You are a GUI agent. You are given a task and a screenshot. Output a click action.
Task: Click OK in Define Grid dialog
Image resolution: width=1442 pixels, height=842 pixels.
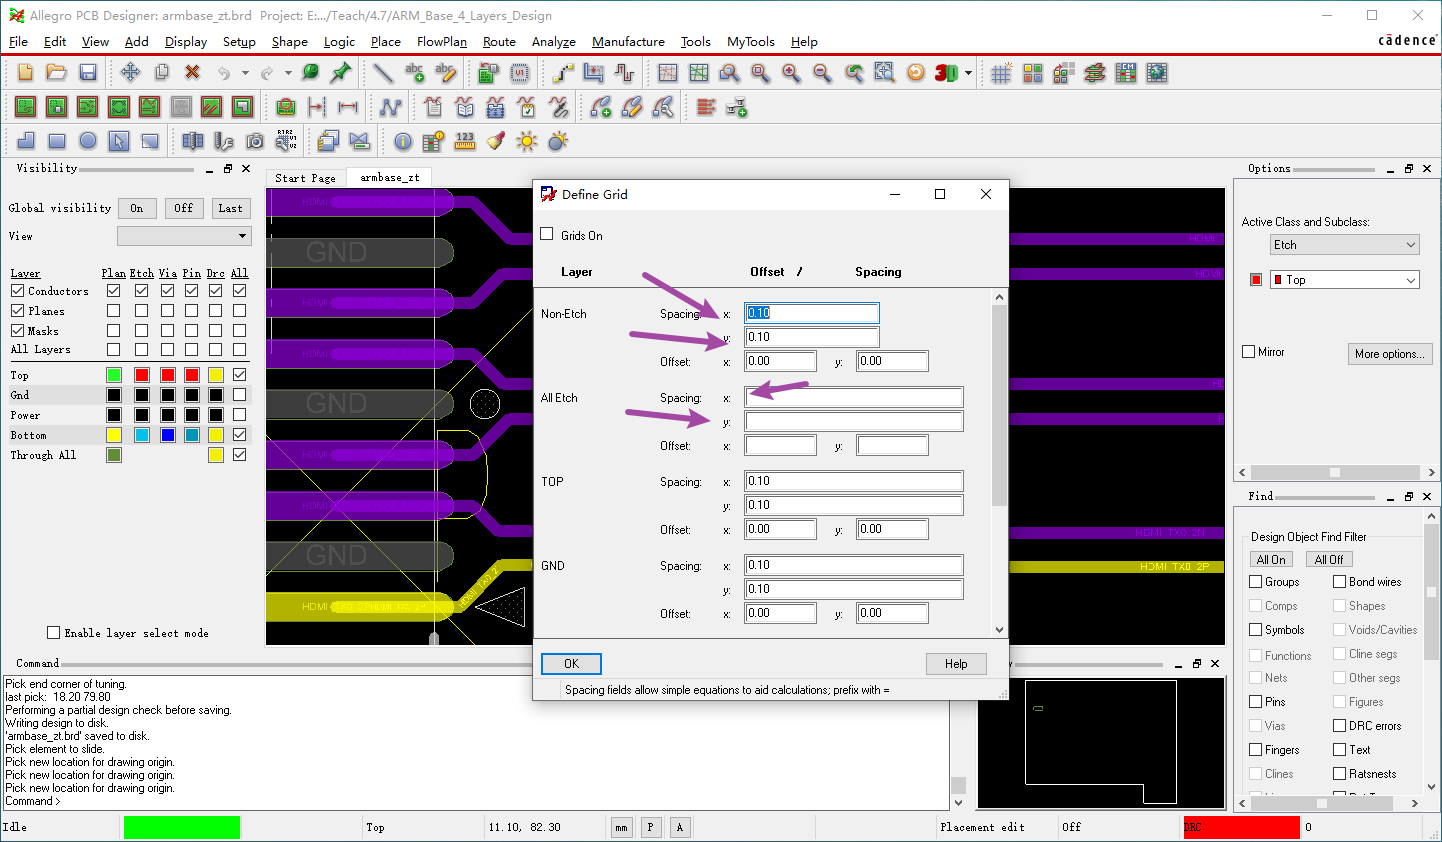[x=571, y=664]
